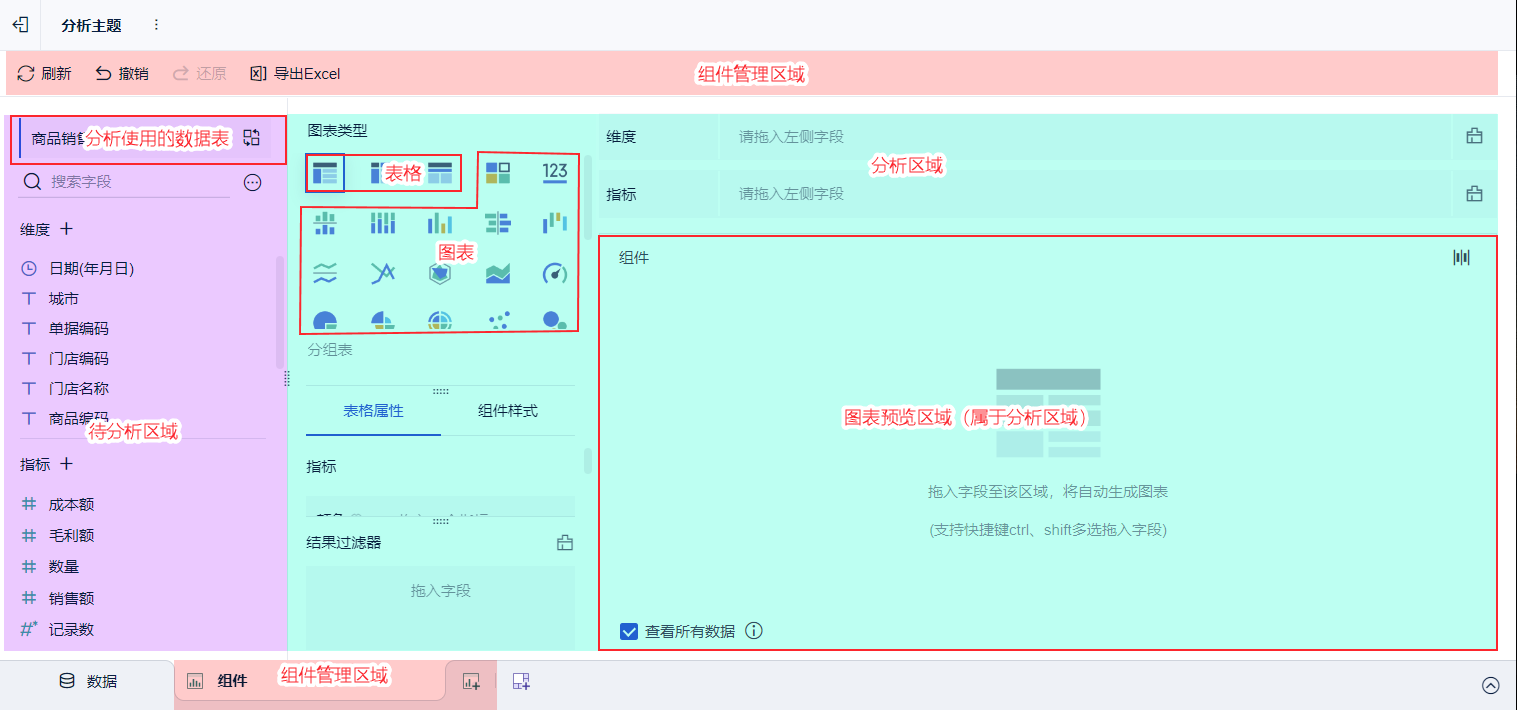Viewport: 1517px width, 710px height.
Task: Pick the 123 indicator card chart type
Action: point(555,172)
